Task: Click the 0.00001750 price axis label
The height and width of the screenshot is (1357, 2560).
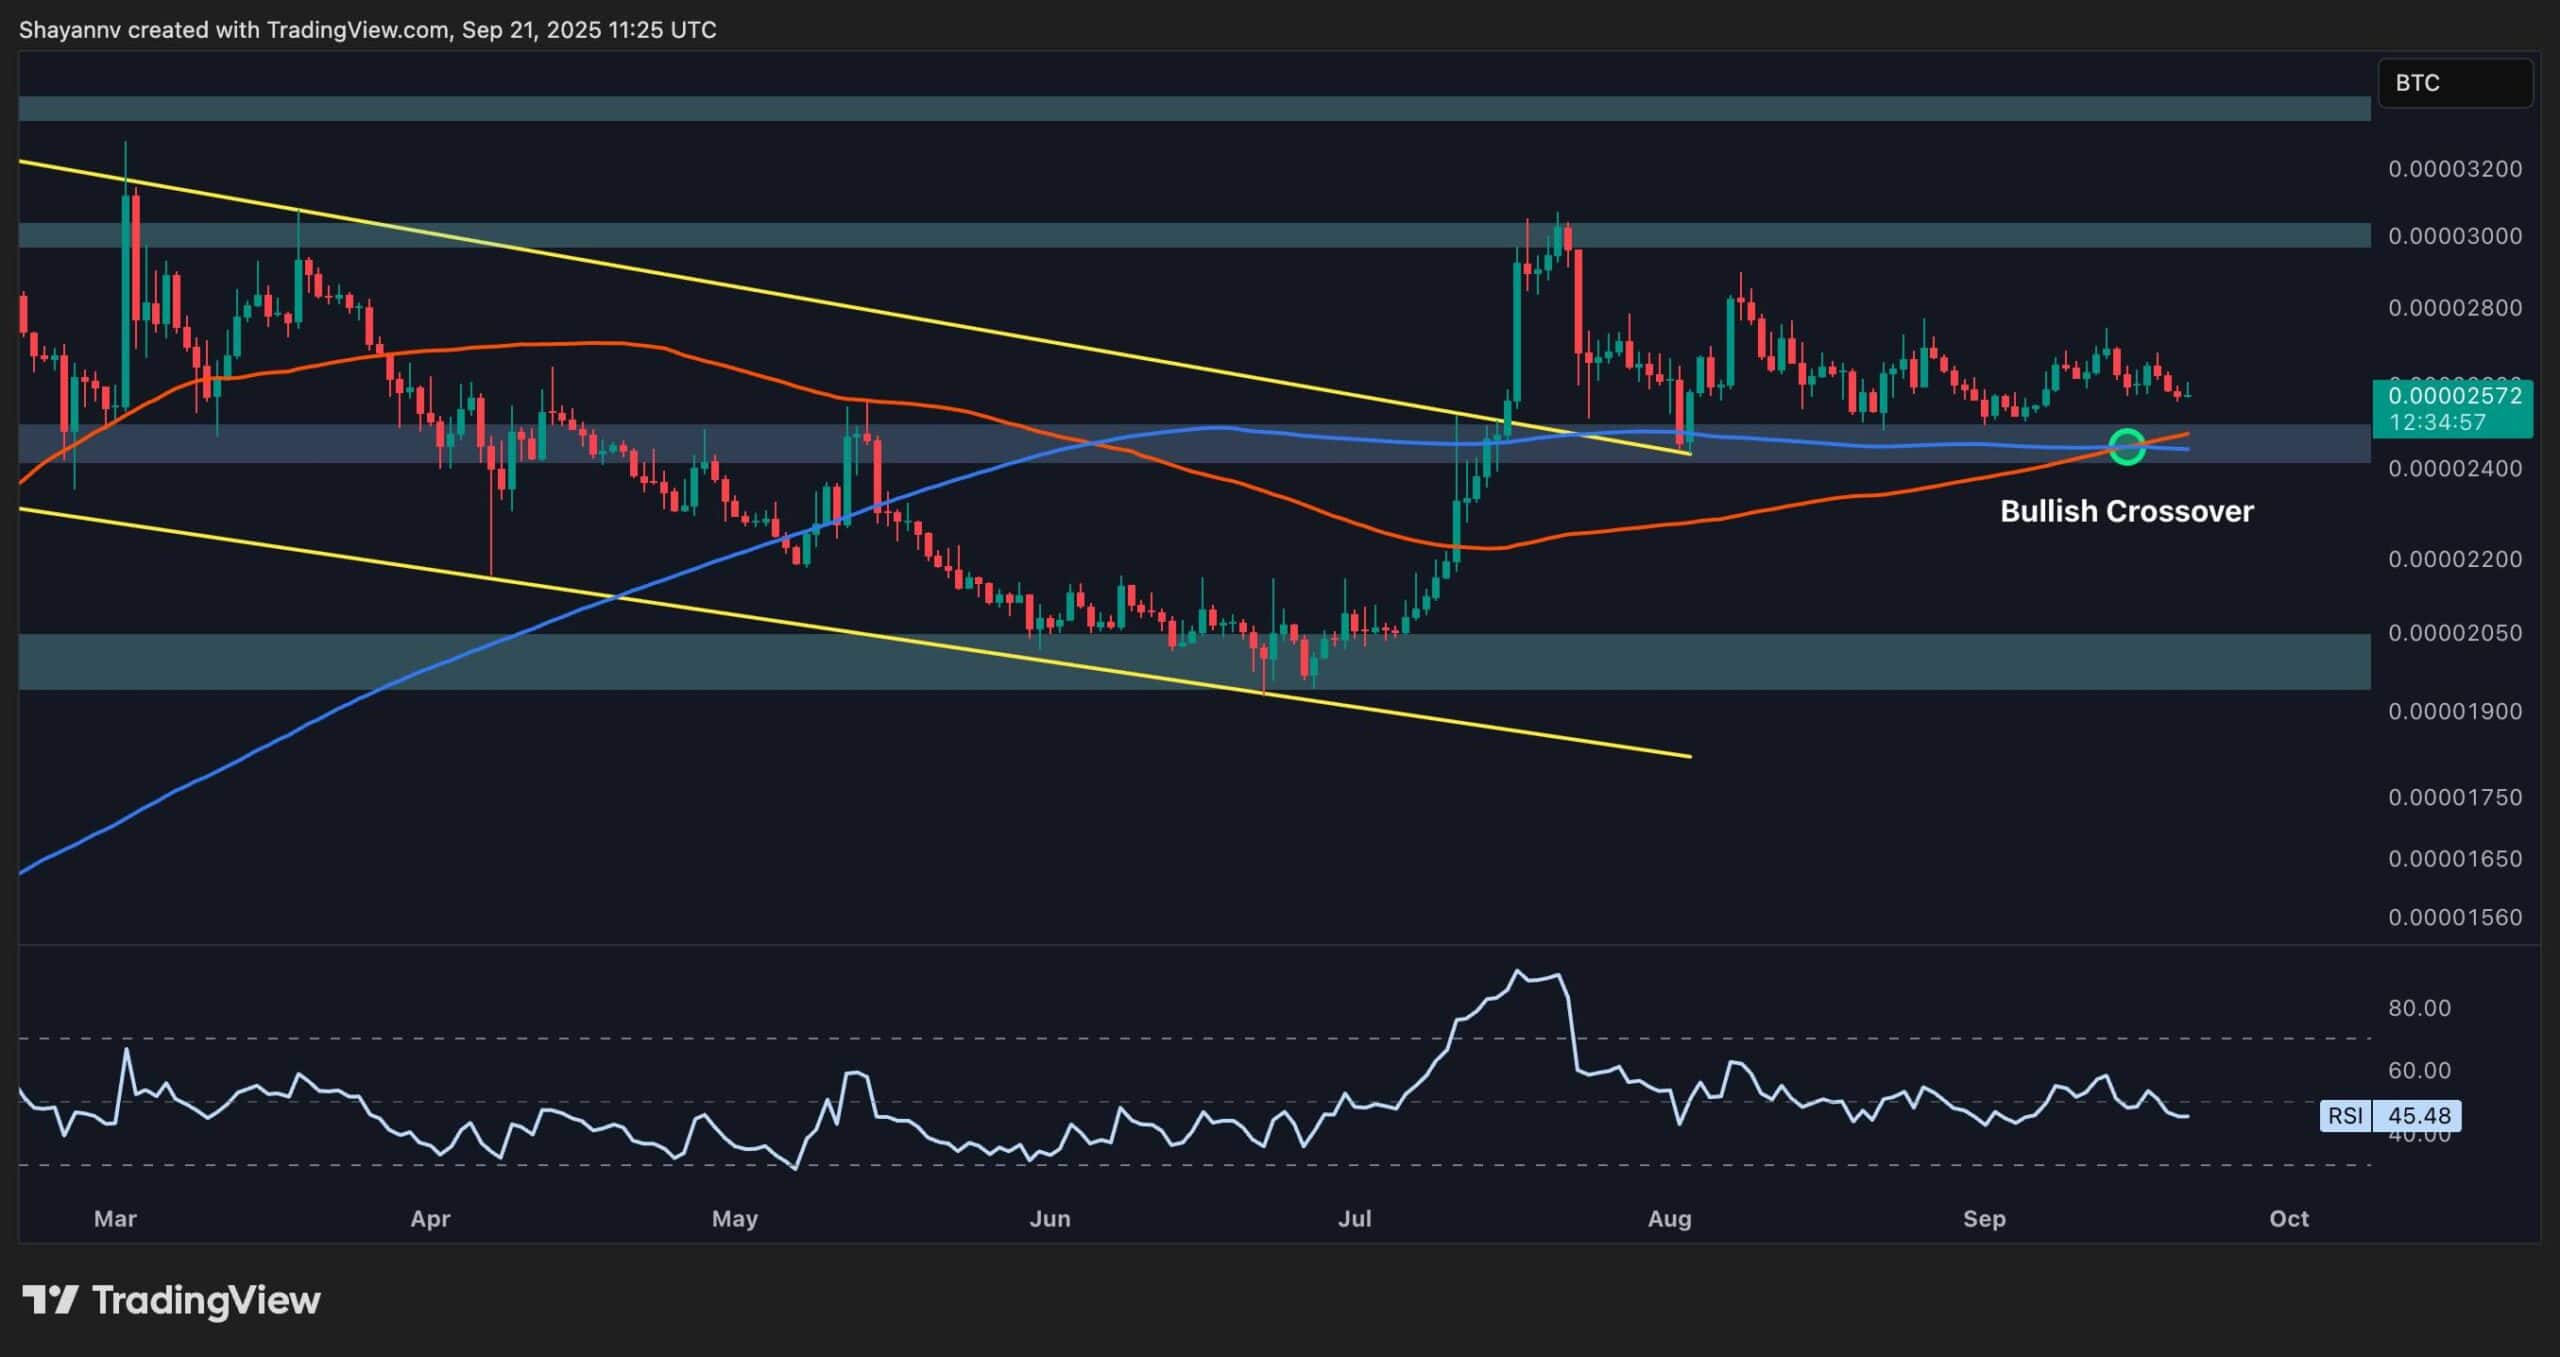Action: (2454, 798)
